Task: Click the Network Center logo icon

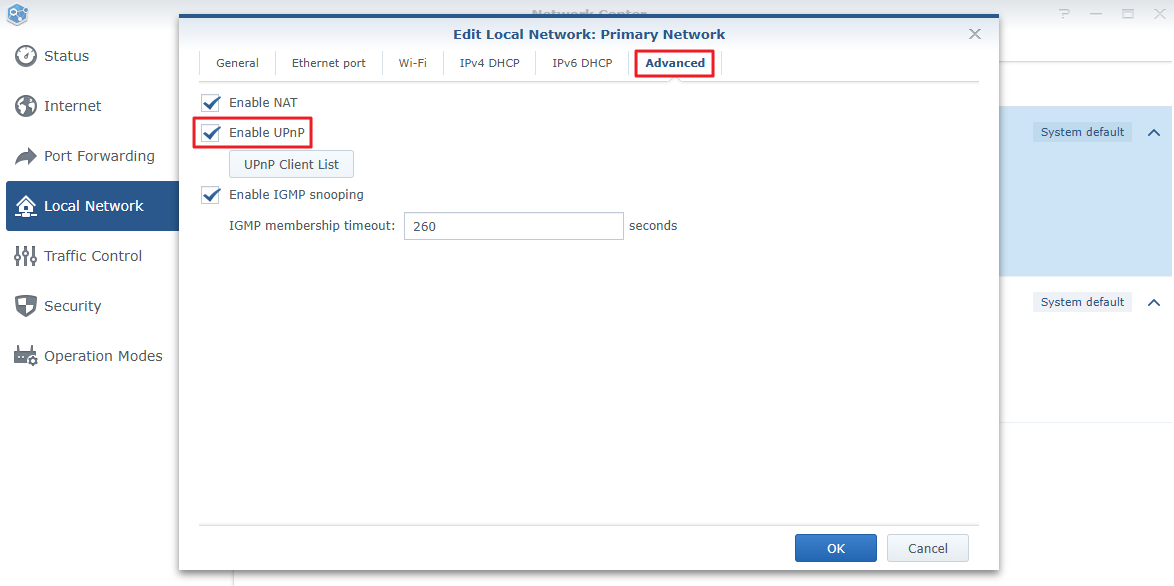Action: click(17, 14)
